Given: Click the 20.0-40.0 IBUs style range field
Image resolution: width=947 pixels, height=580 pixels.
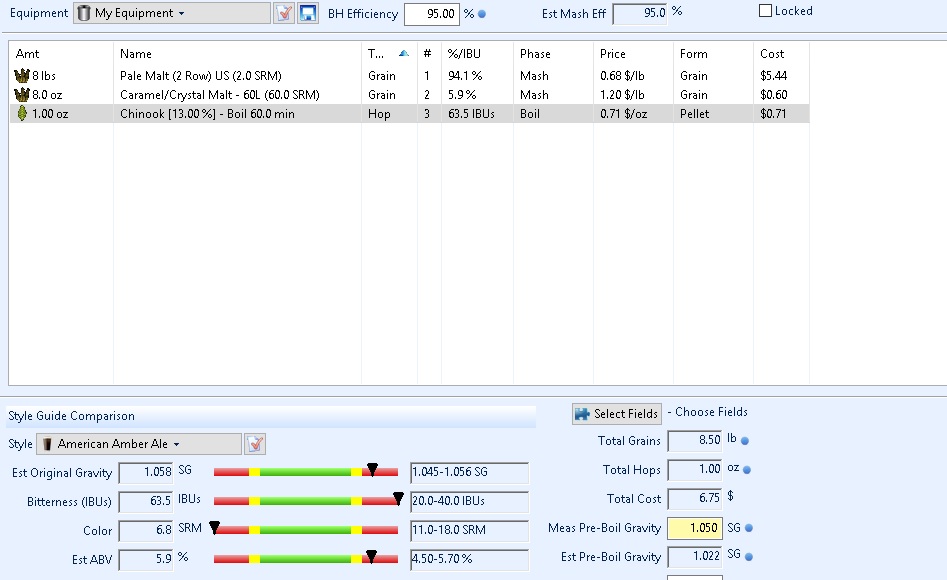Looking at the screenshot, I should tap(469, 501).
